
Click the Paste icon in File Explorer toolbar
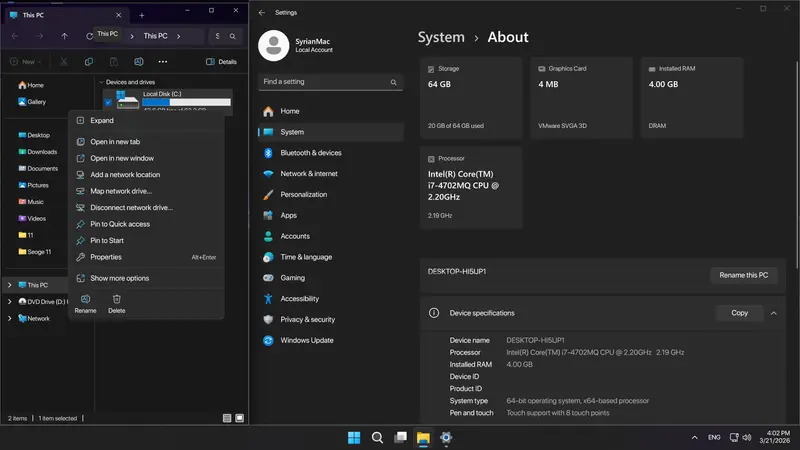coord(114,62)
